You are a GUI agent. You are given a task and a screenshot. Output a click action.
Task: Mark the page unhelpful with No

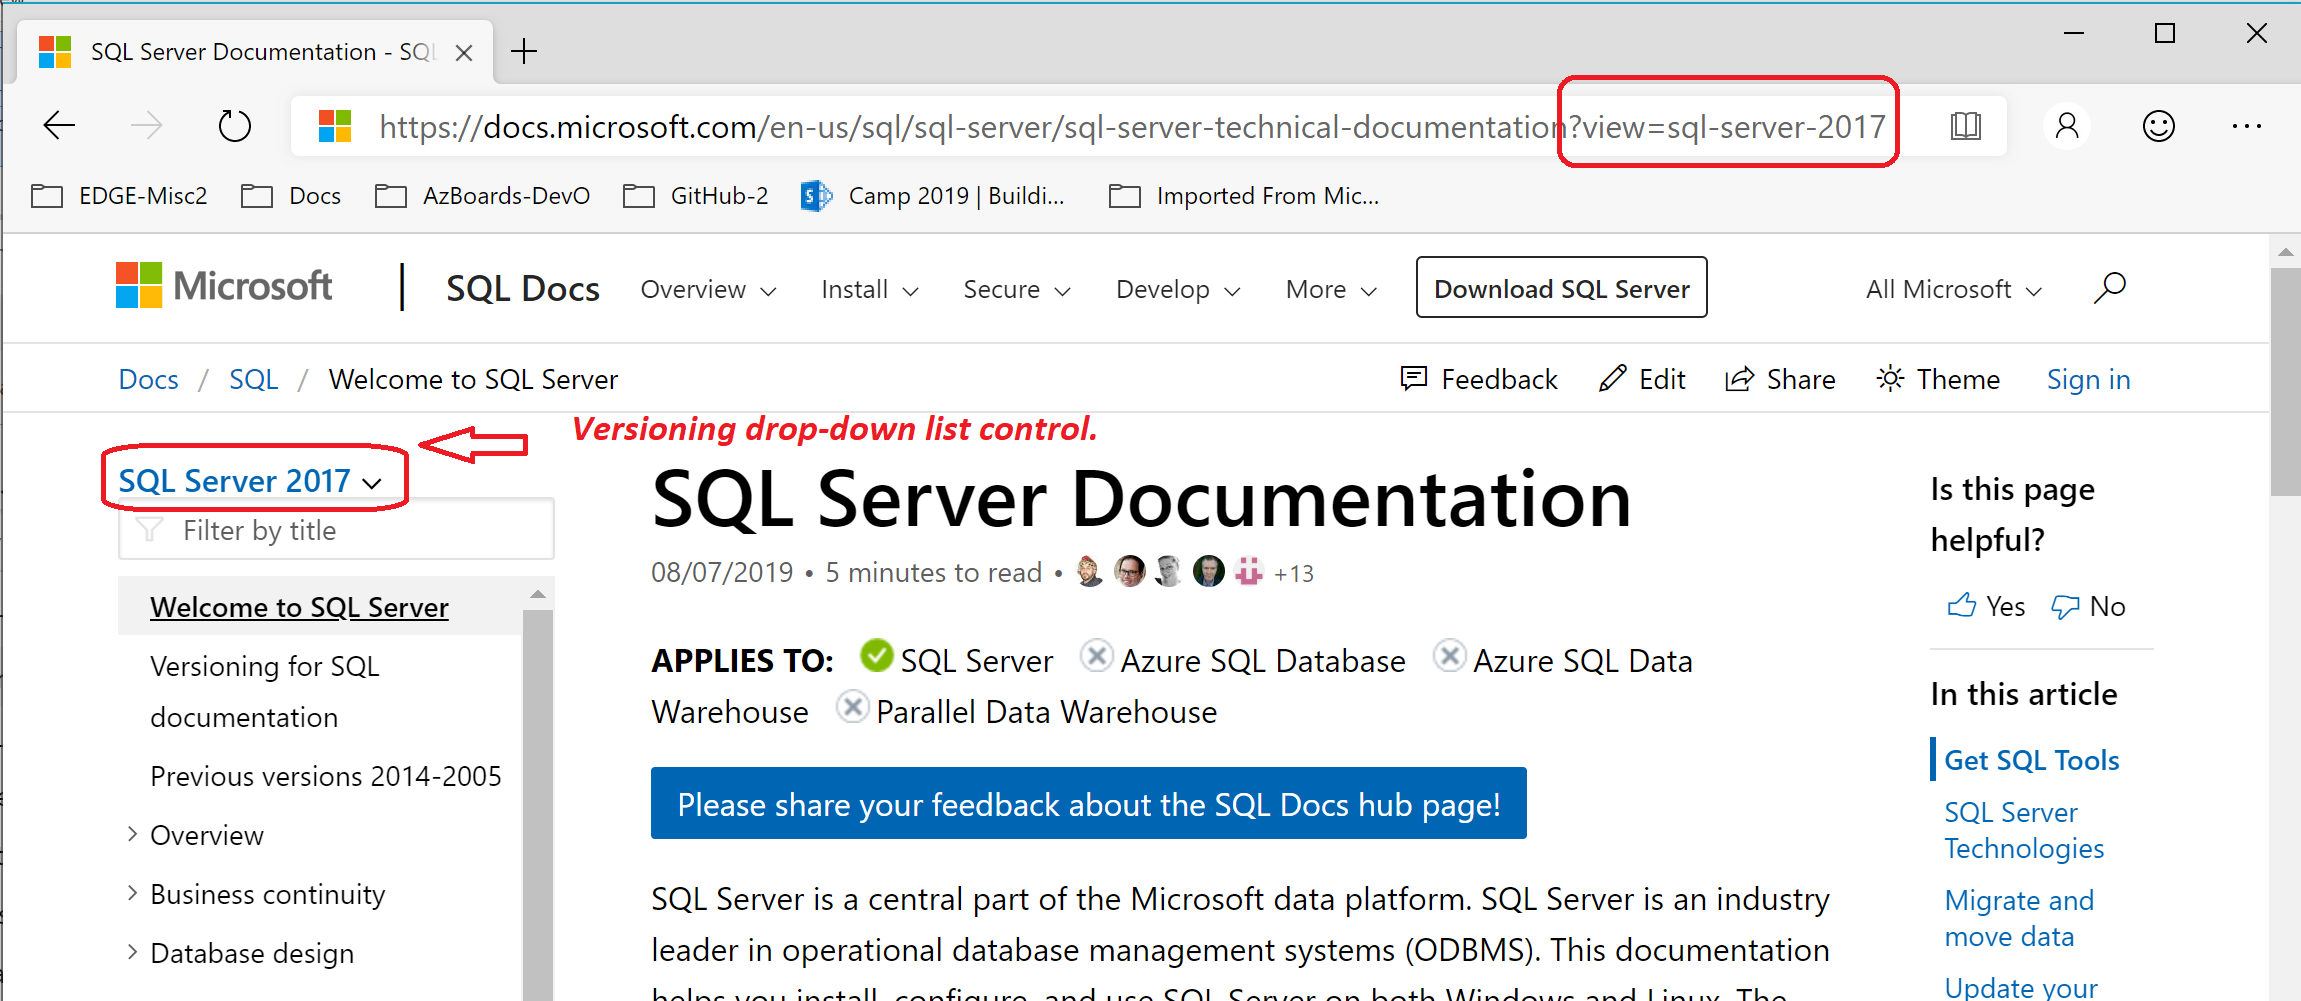[x=2089, y=605]
